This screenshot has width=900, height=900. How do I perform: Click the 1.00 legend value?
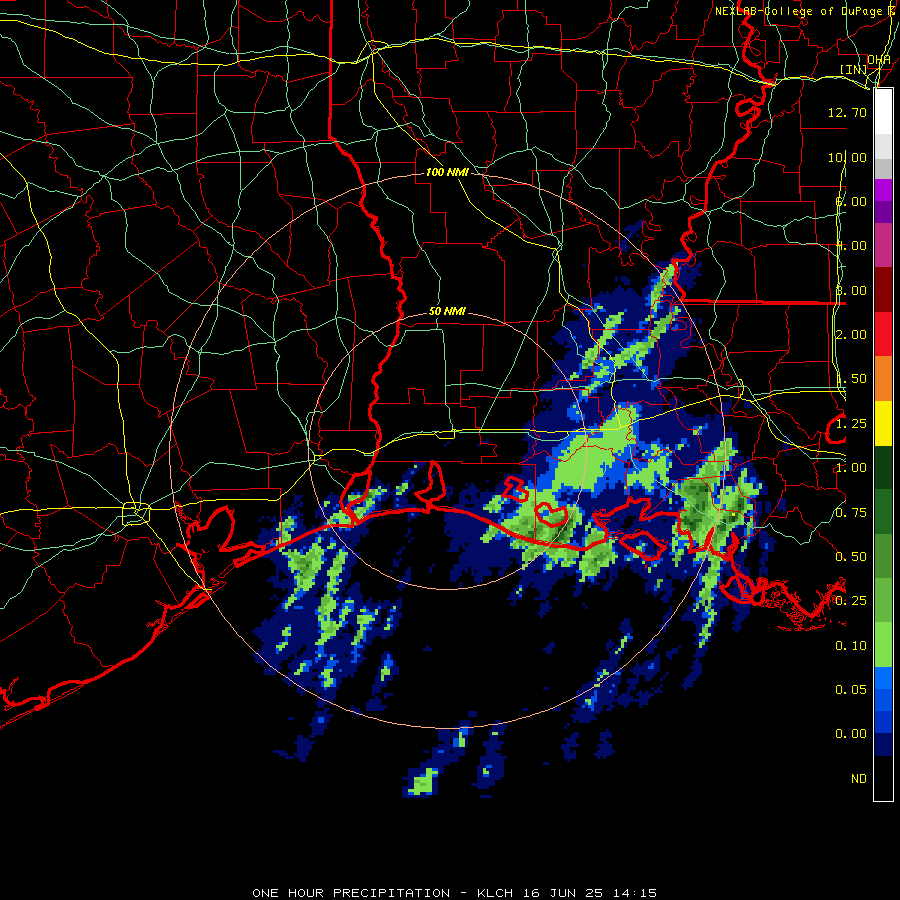coord(851,468)
